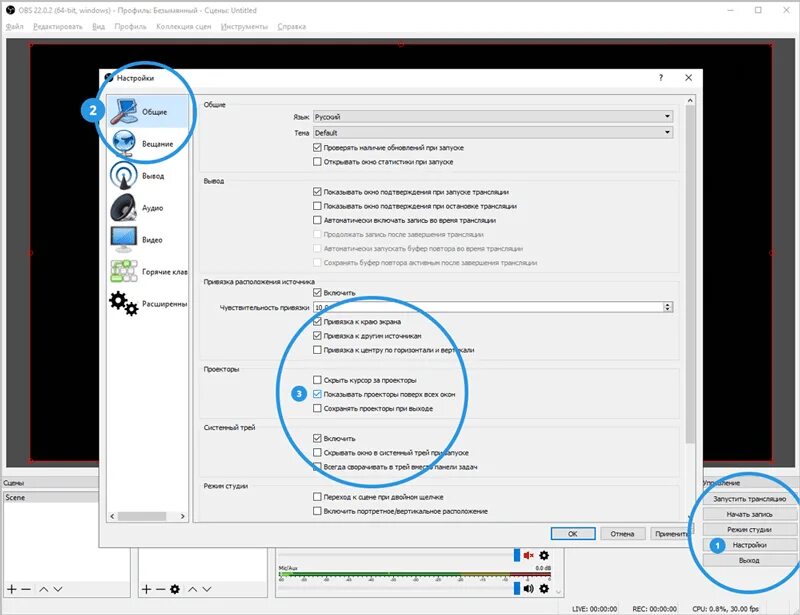
Task: Click Запустить трансляцию in the main window
Action: click(749, 499)
